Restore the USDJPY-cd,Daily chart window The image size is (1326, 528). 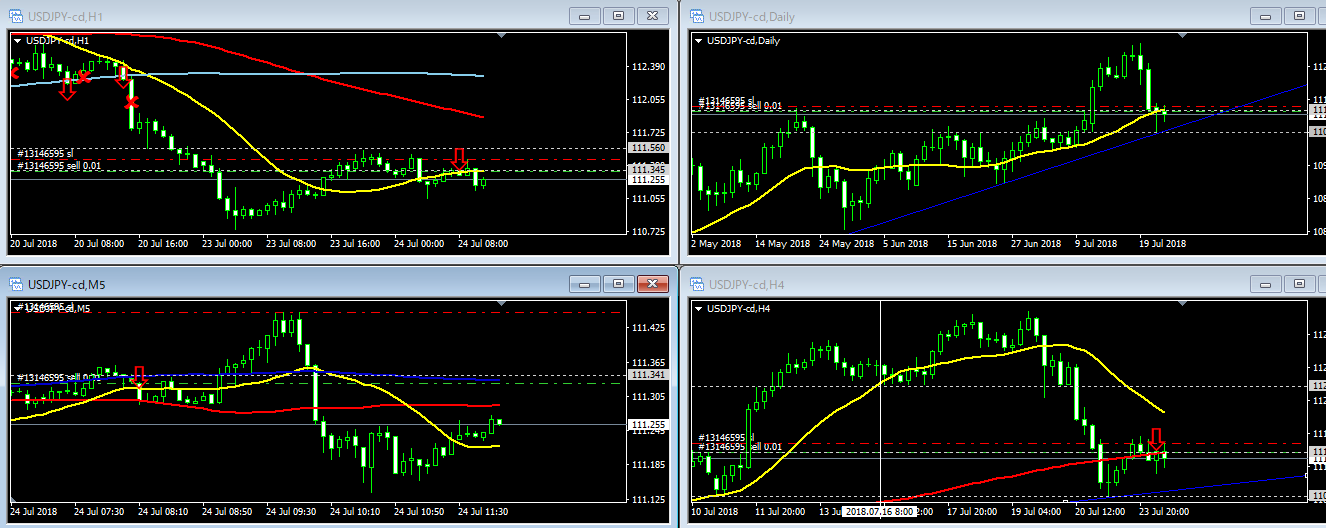tap(1300, 16)
